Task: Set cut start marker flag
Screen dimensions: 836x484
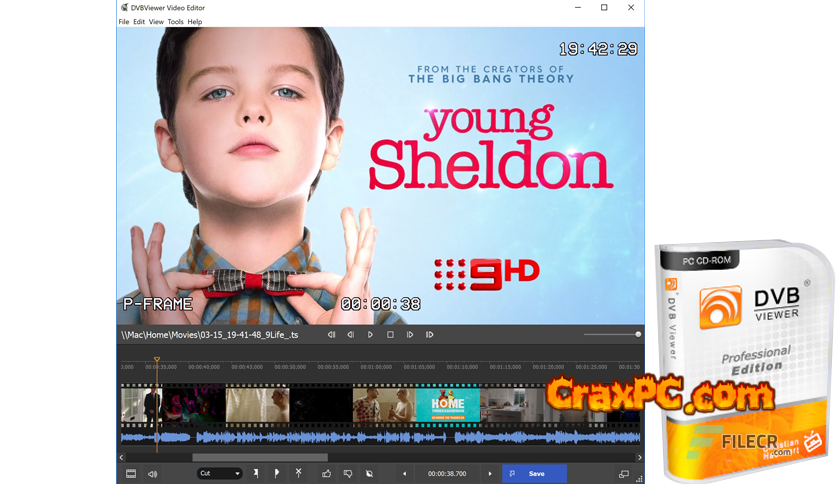Action: pos(256,473)
